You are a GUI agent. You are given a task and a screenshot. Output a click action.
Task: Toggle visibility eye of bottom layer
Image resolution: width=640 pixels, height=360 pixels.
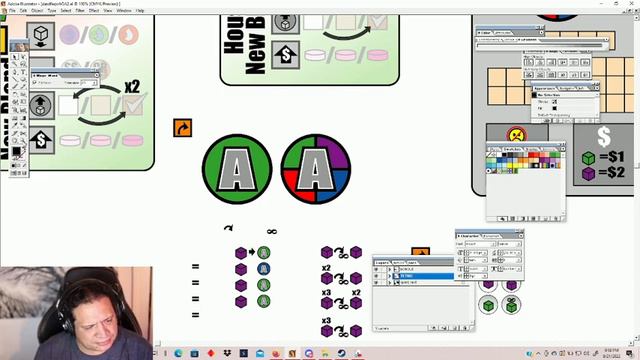(x=376, y=283)
